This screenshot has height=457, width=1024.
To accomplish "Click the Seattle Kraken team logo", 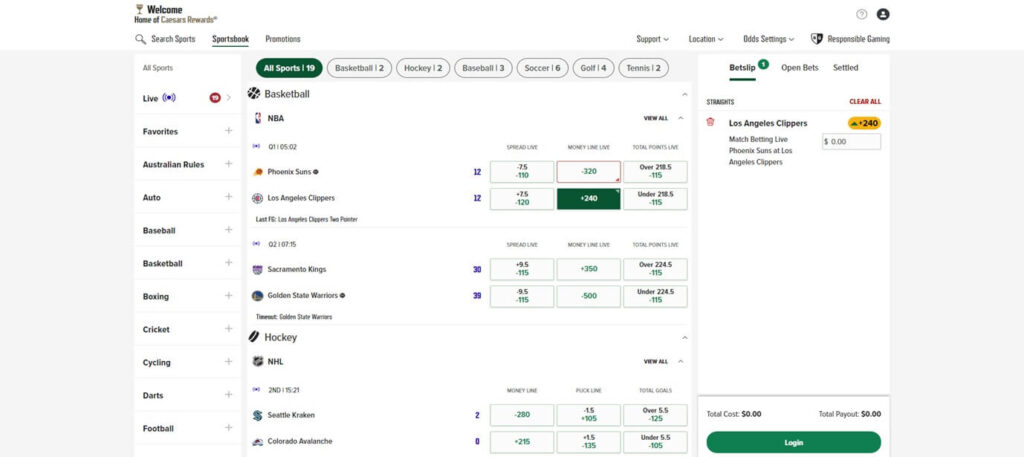I will pos(257,415).
